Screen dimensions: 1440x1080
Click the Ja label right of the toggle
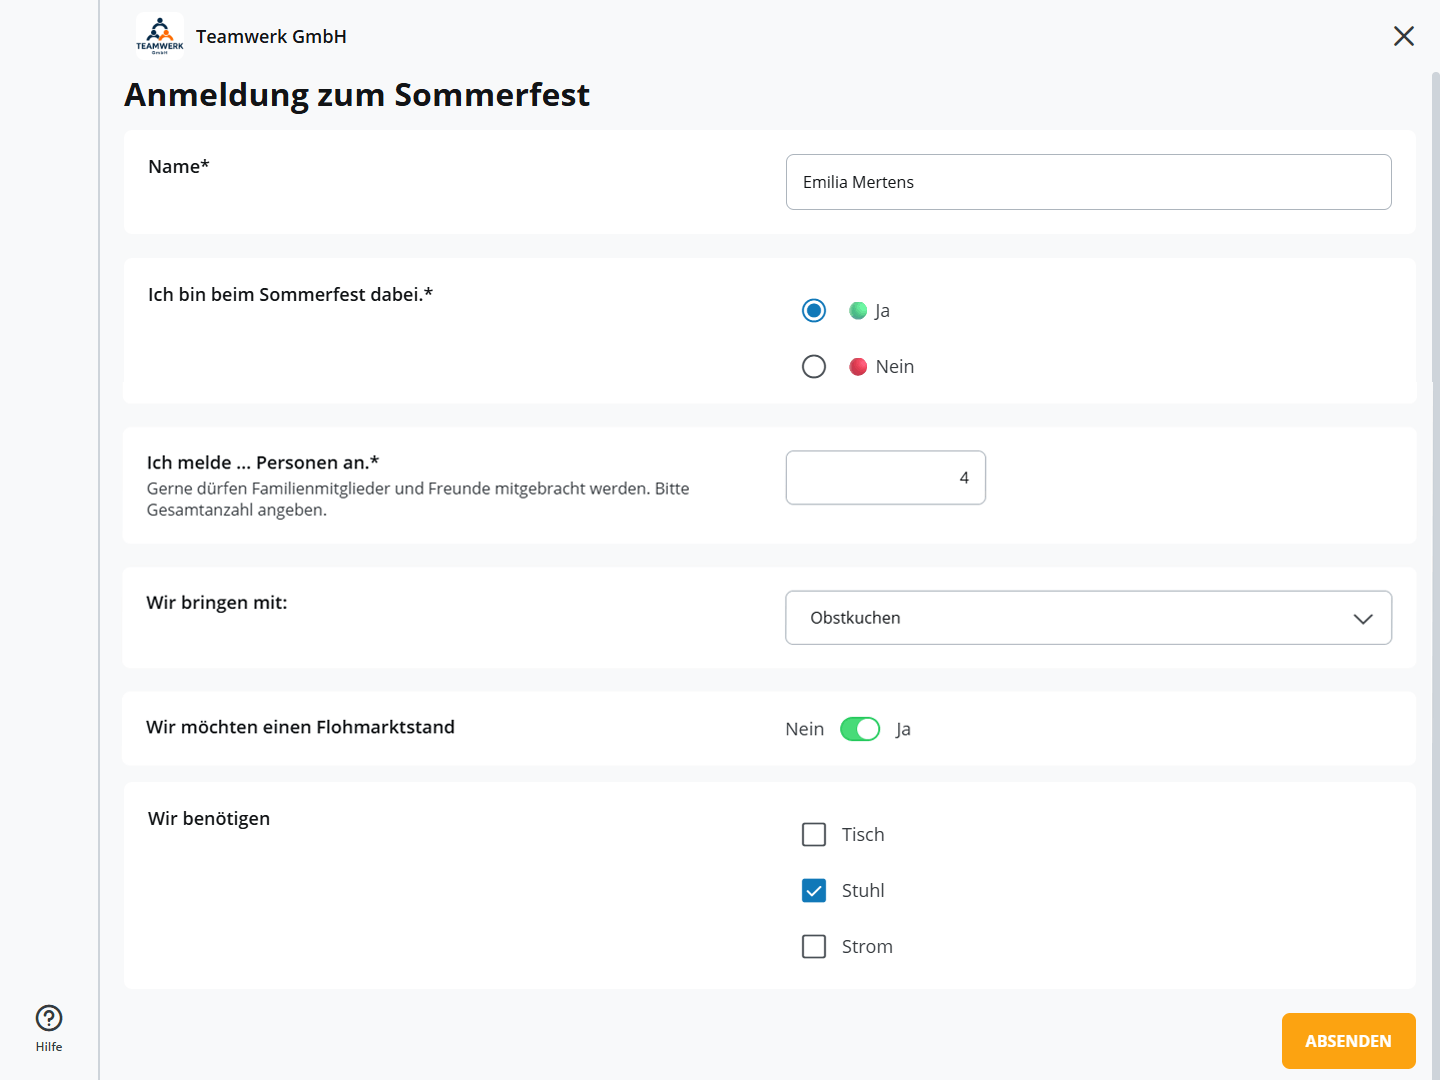pos(903,730)
